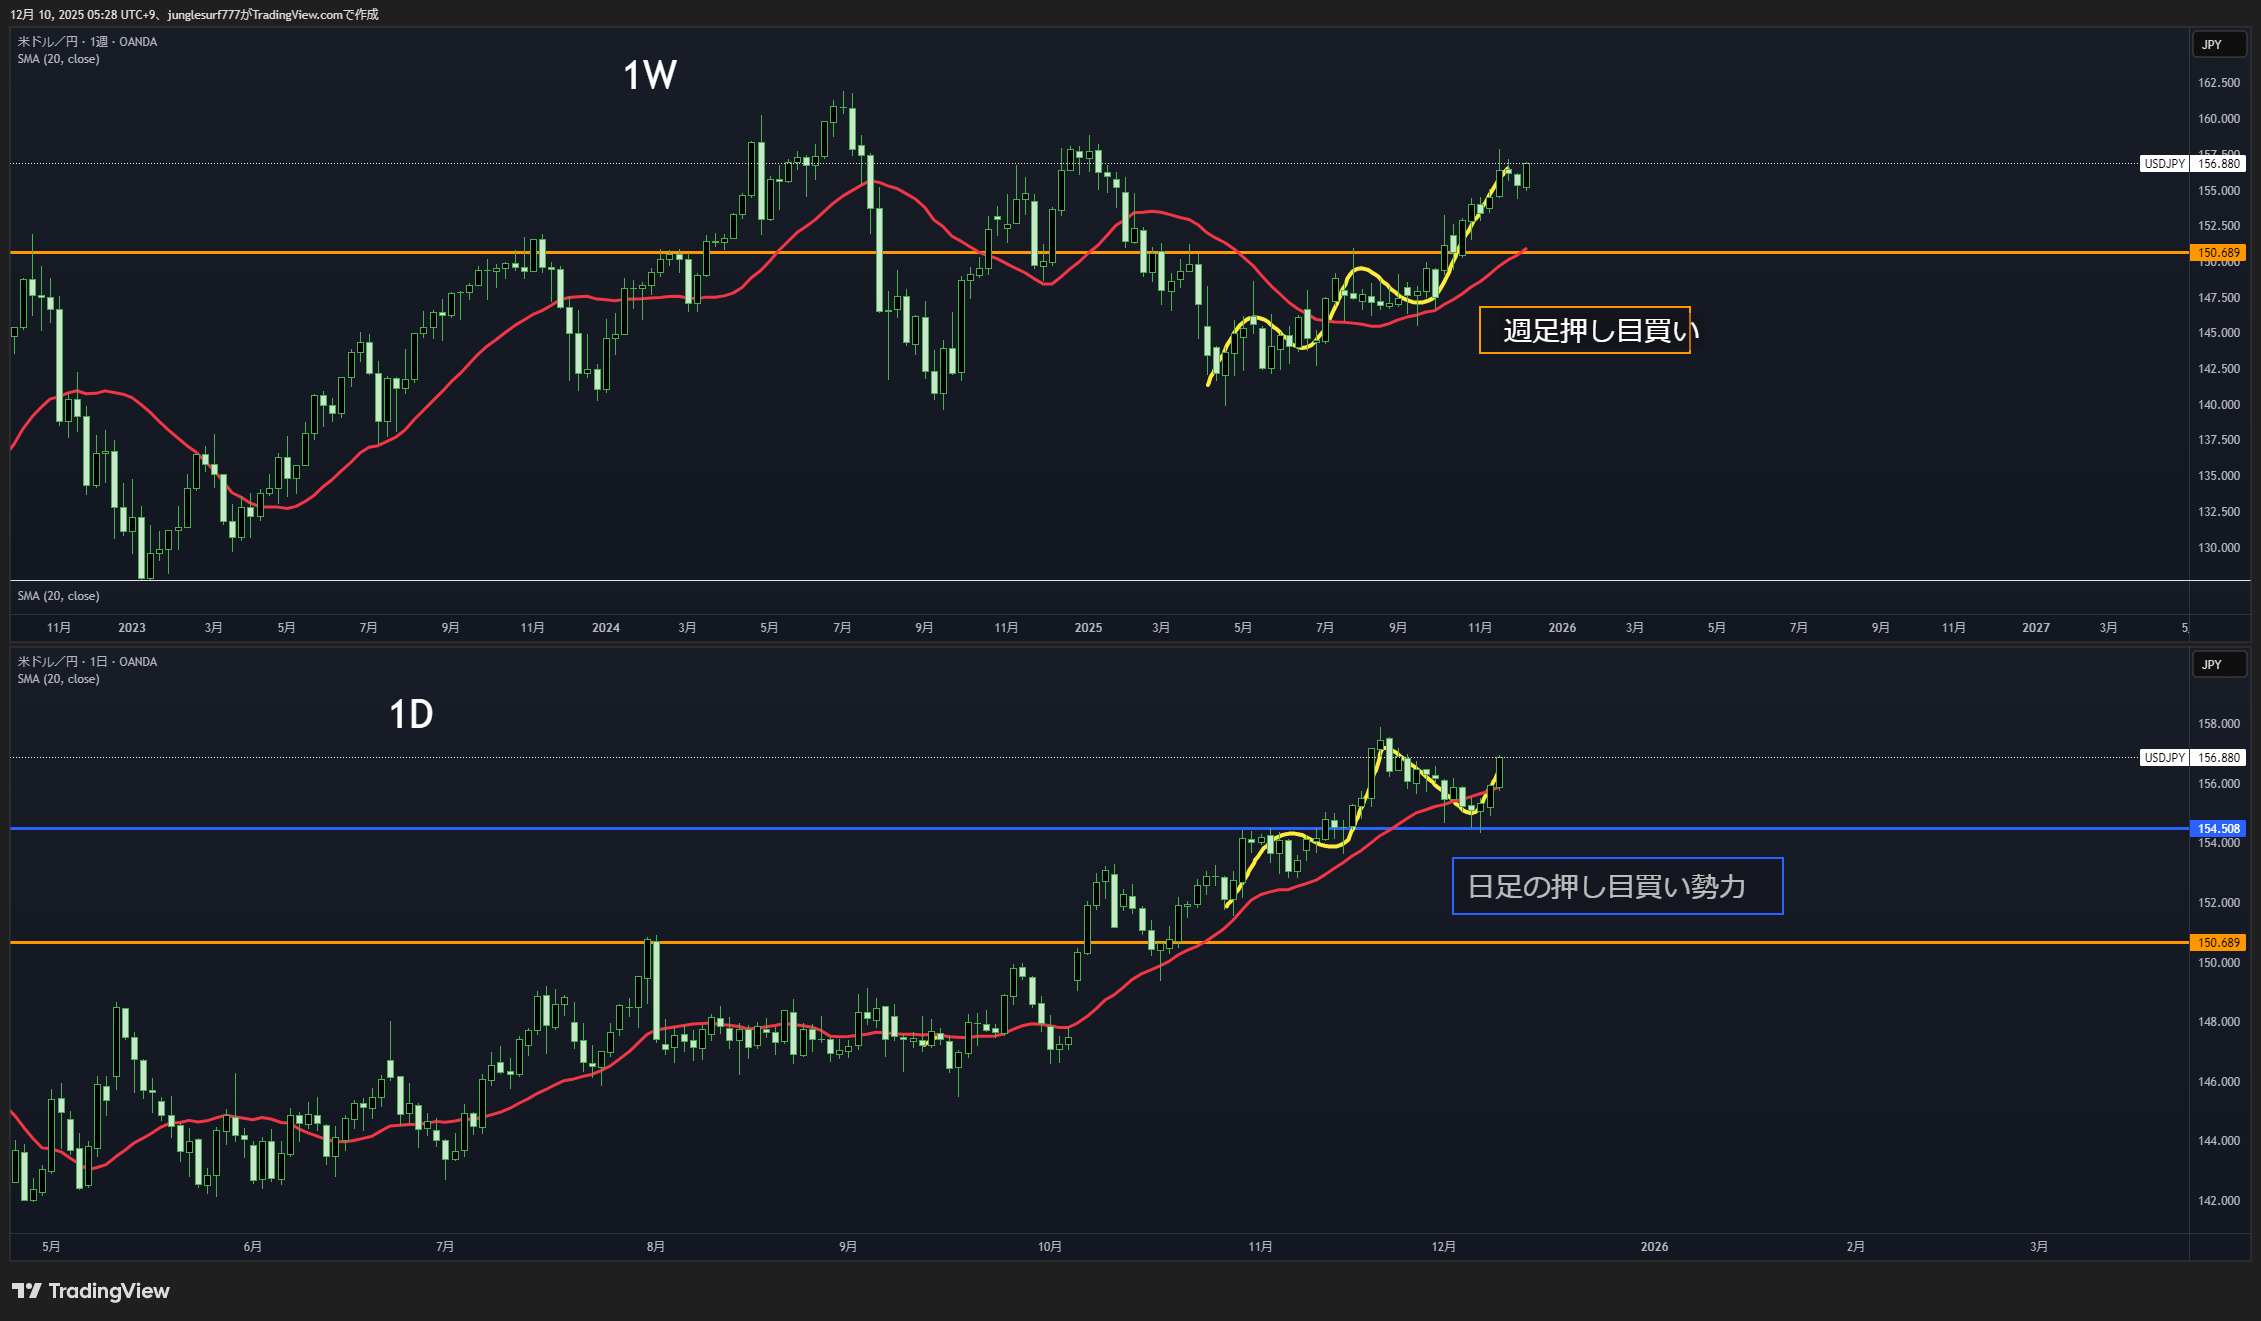Image resolution: width=2261 pixels, height=1321 pixels.
Task: Click the 2026 marker on daily time axis
Action: (1654, 1247)
